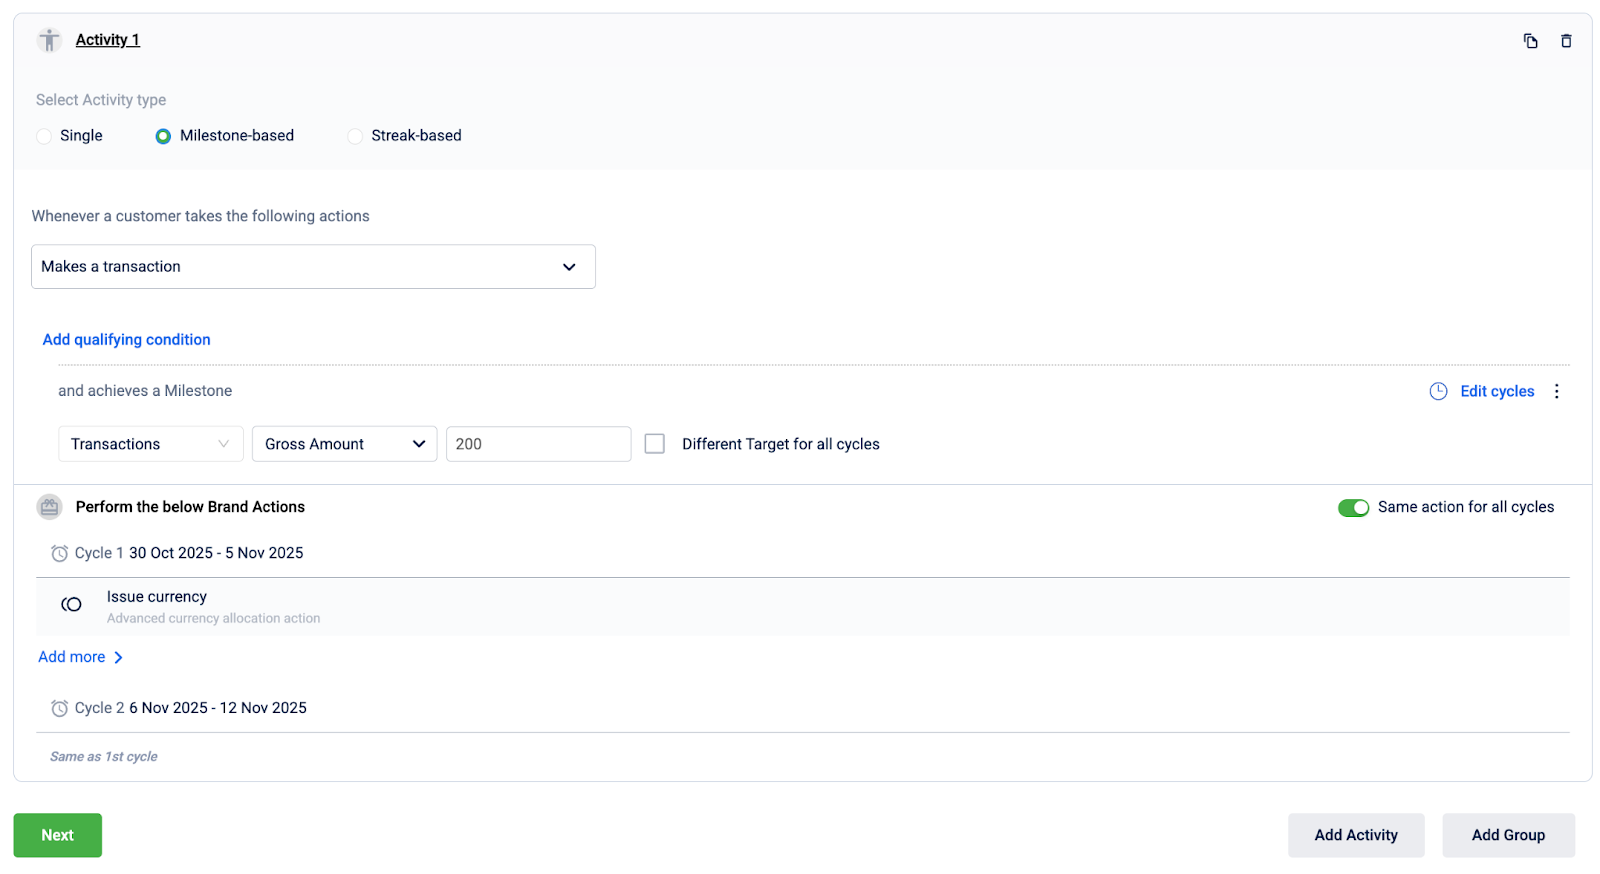
Task: Click the Same as 1st cycle text
Action: 104,757
